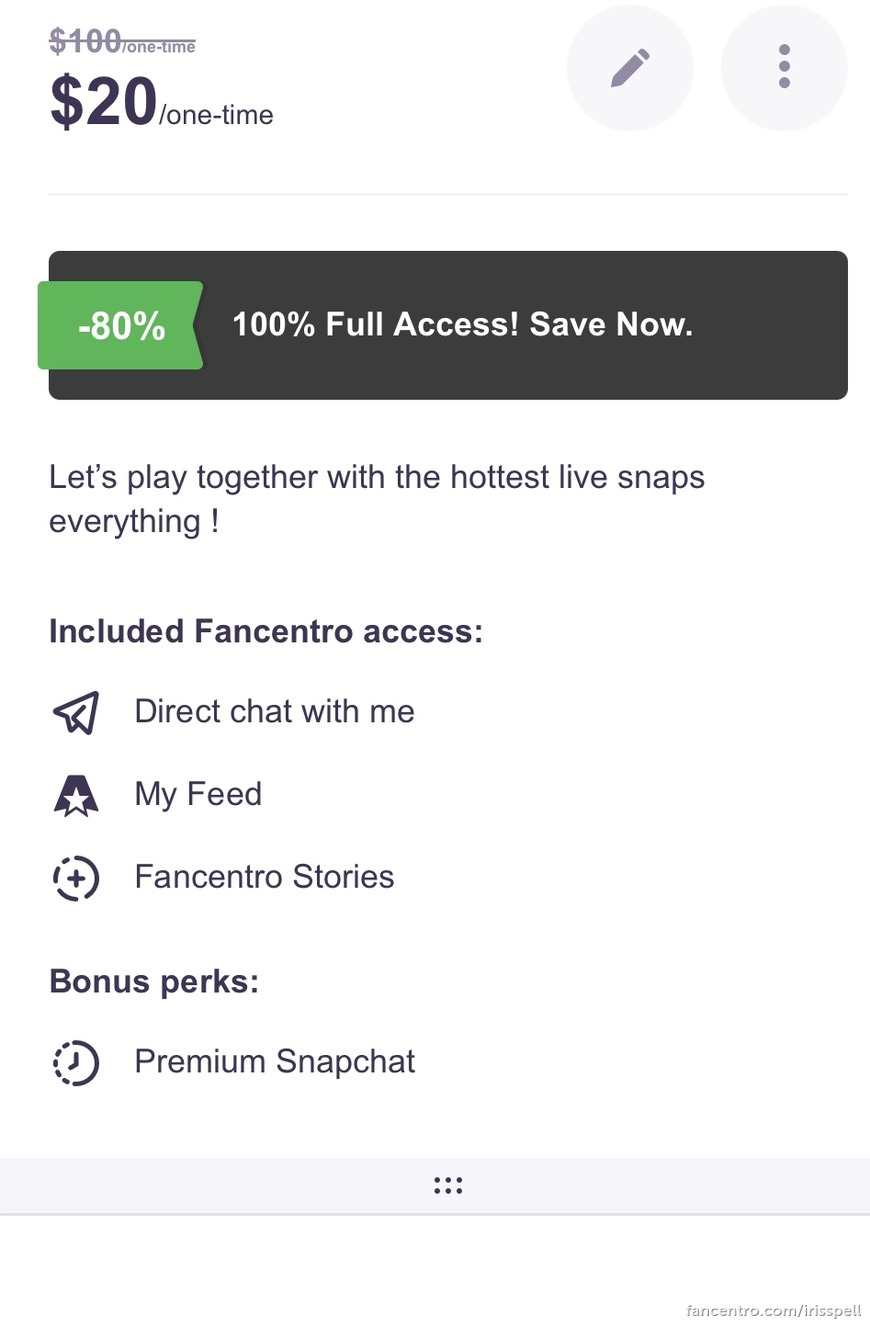The width and height of the screenshot is (870, 1327).
Task: Click the Included Fancentro access heading
Action: (266, 632)
